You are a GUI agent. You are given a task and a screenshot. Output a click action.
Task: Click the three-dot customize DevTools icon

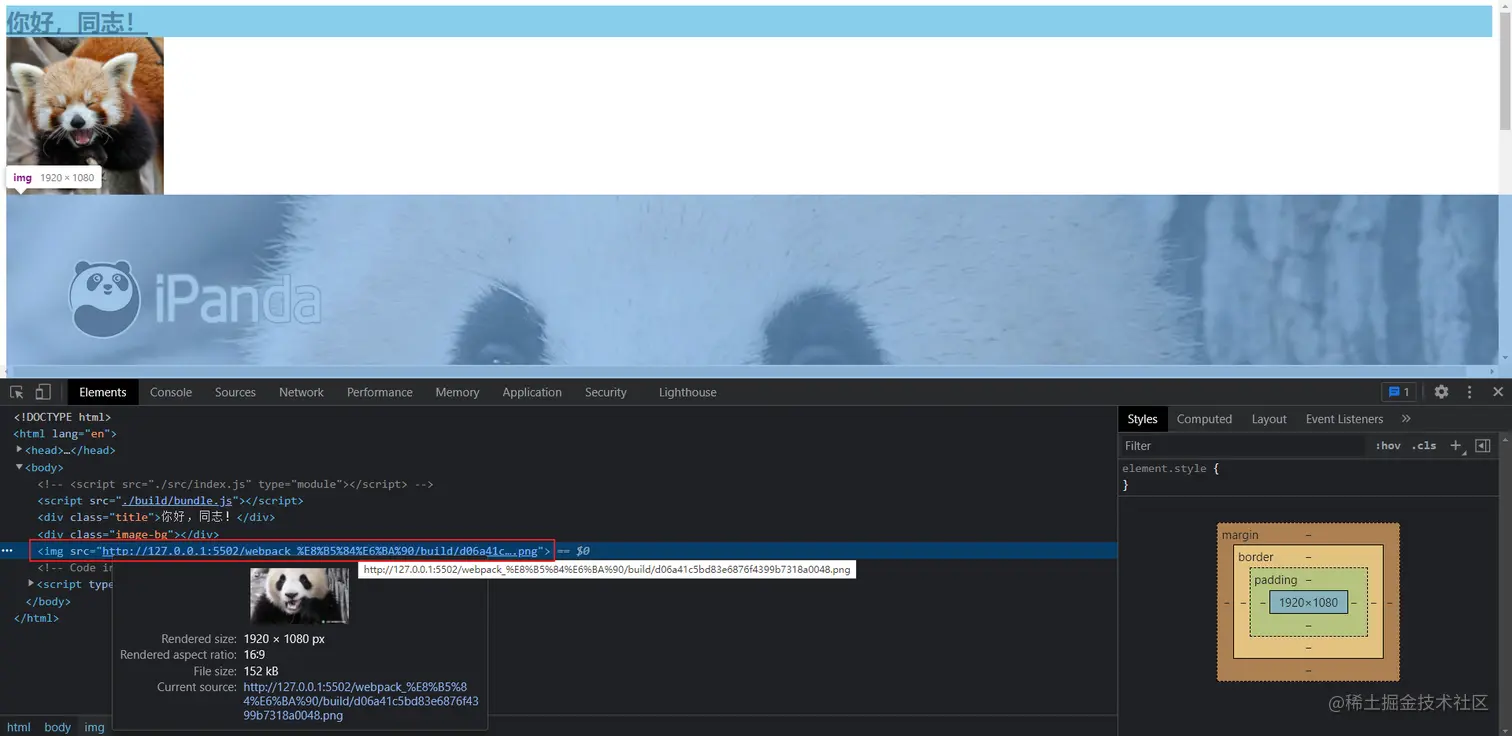point(1469,392)
